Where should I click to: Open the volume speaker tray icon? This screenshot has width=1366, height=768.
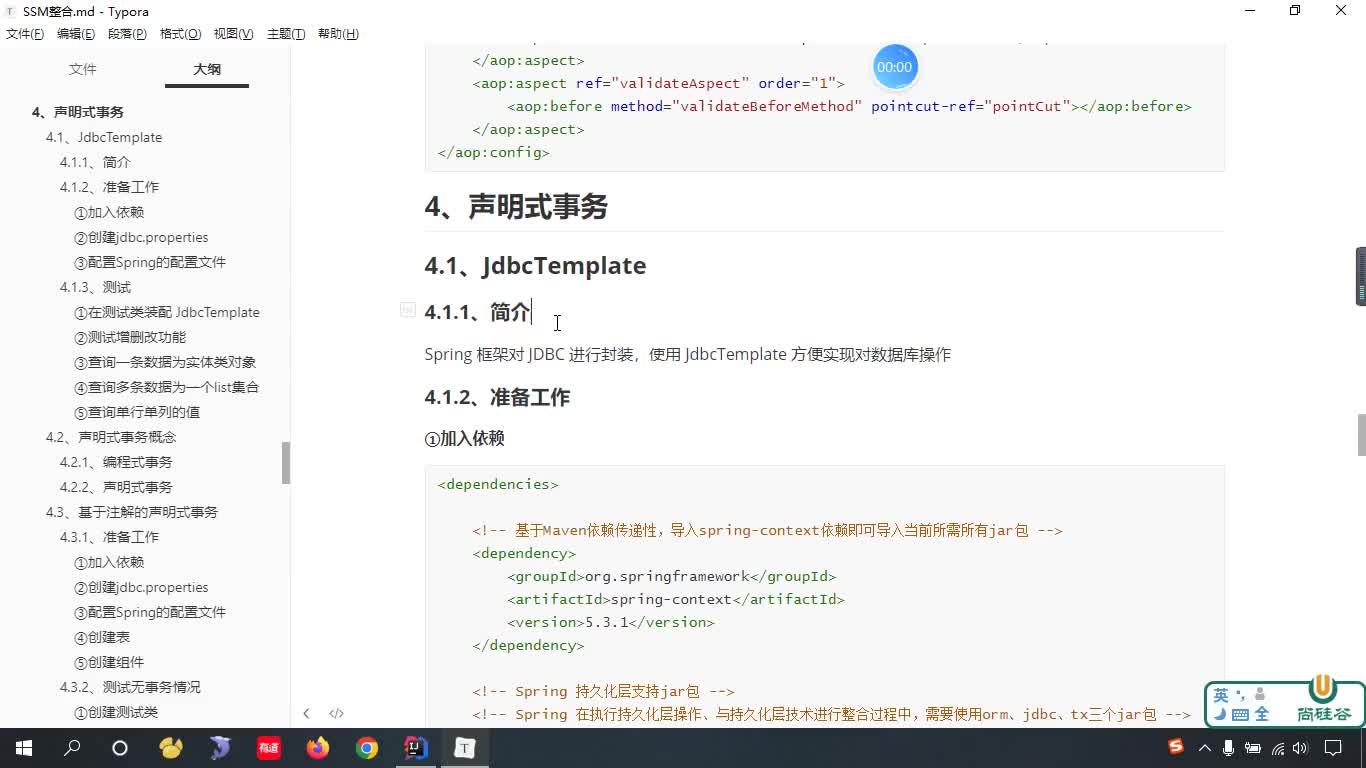(1300, 747)
